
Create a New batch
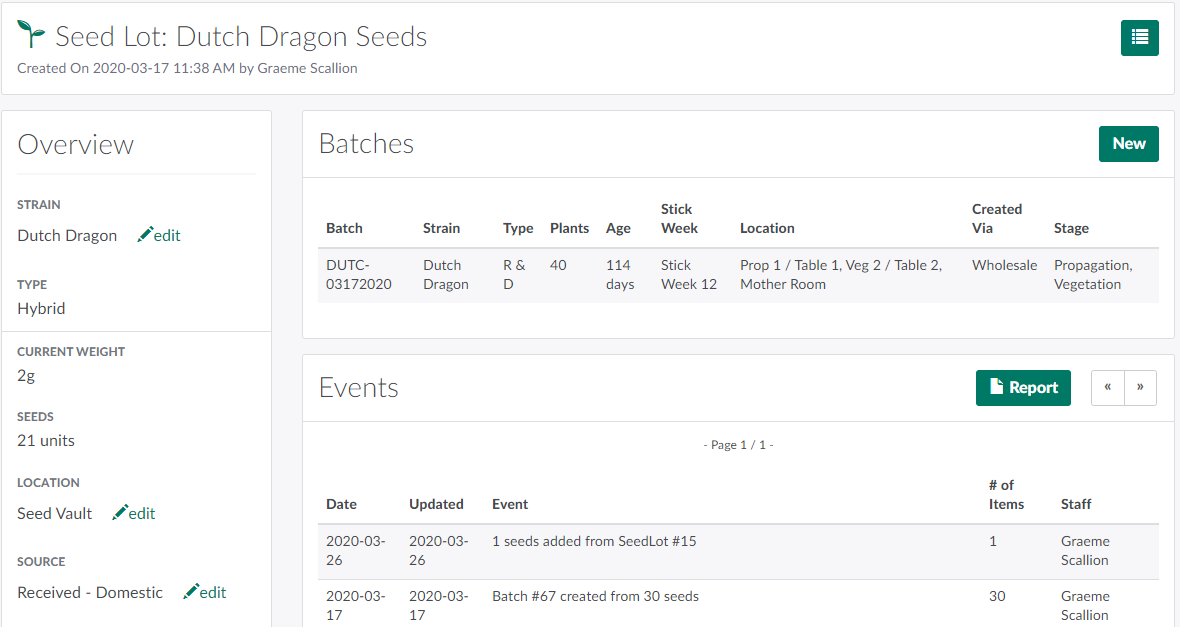pyautogui.click(x=1128, y=144)
